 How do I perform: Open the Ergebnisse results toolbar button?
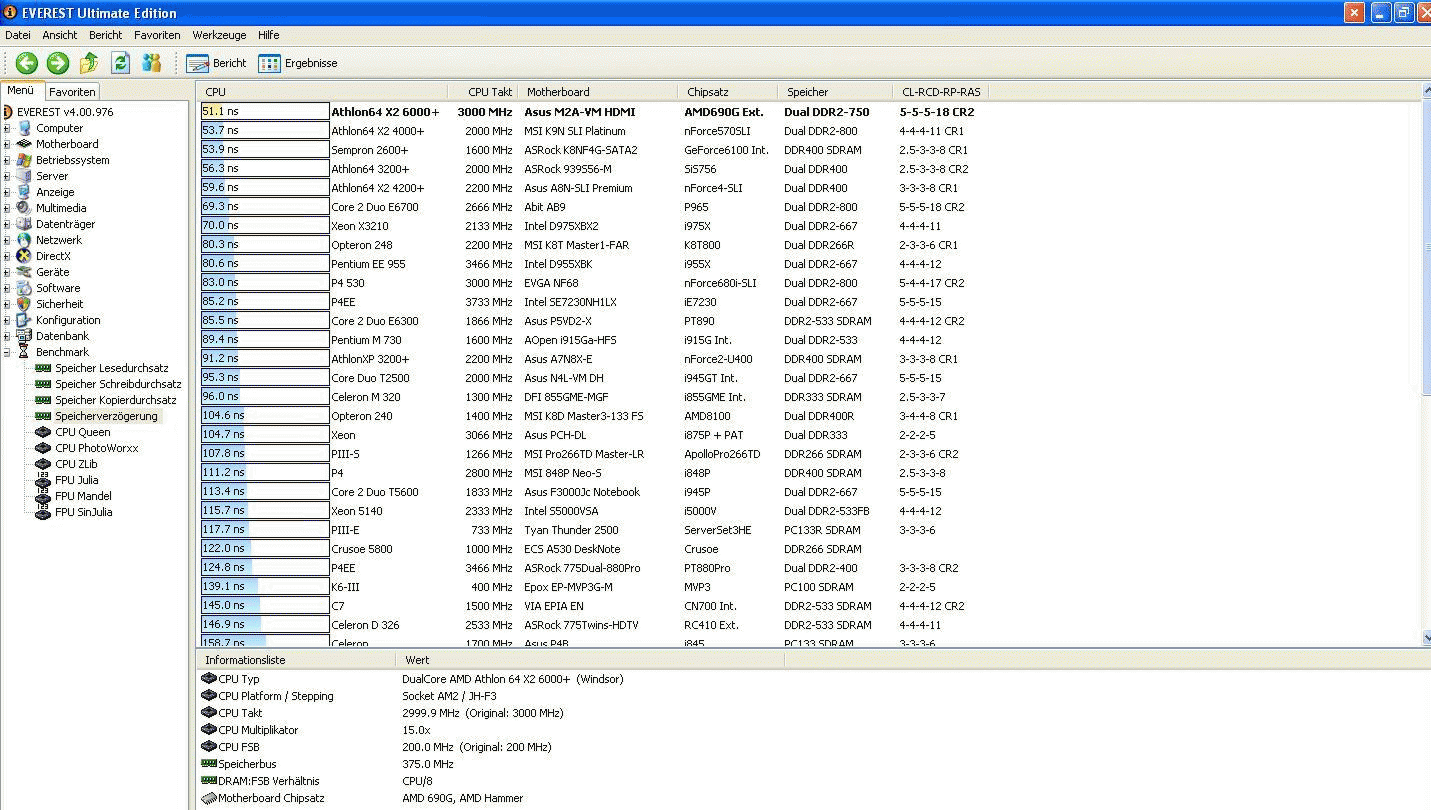point(297,63)
